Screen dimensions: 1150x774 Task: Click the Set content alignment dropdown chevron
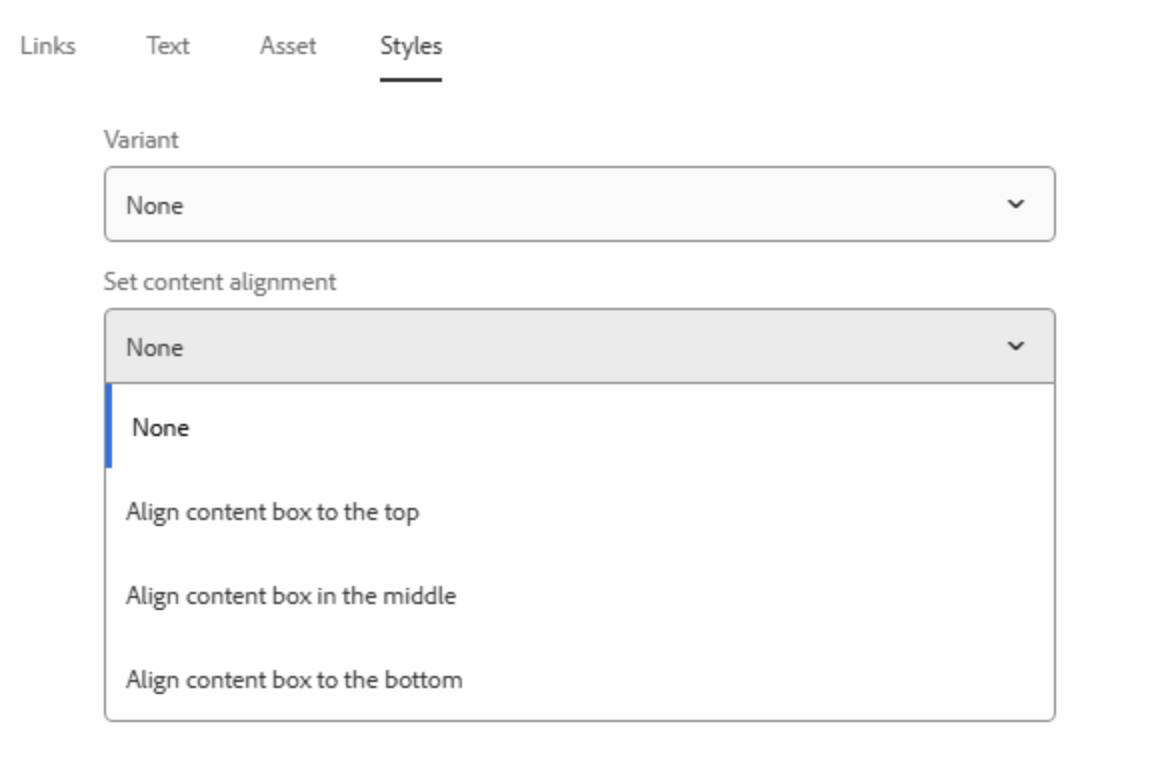tap(1018, 345)
